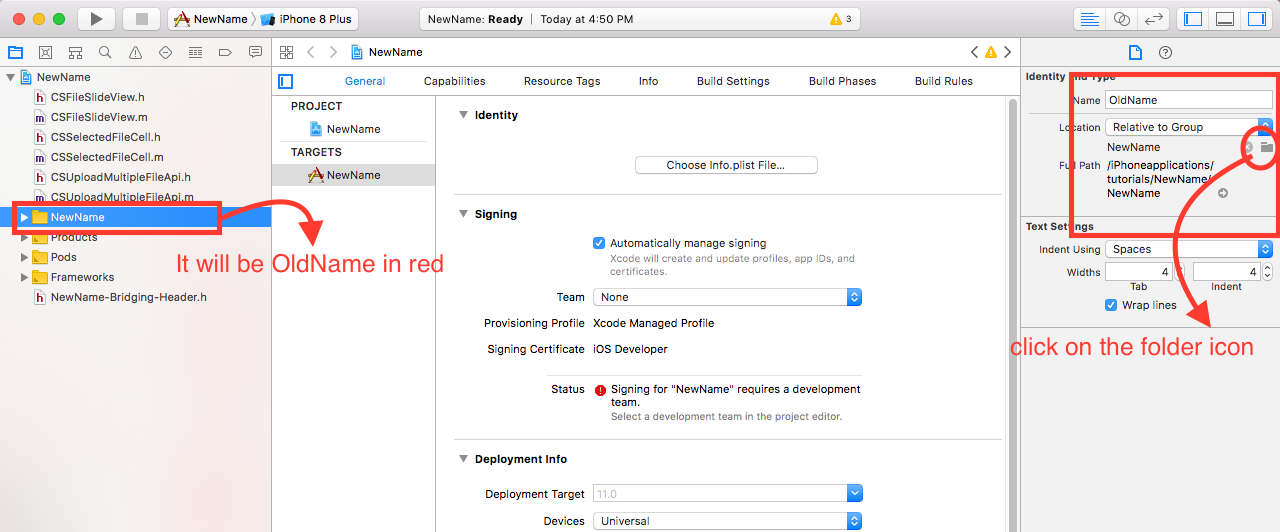Show the Project navigator

pyautogui.click(x=15, y=52)
